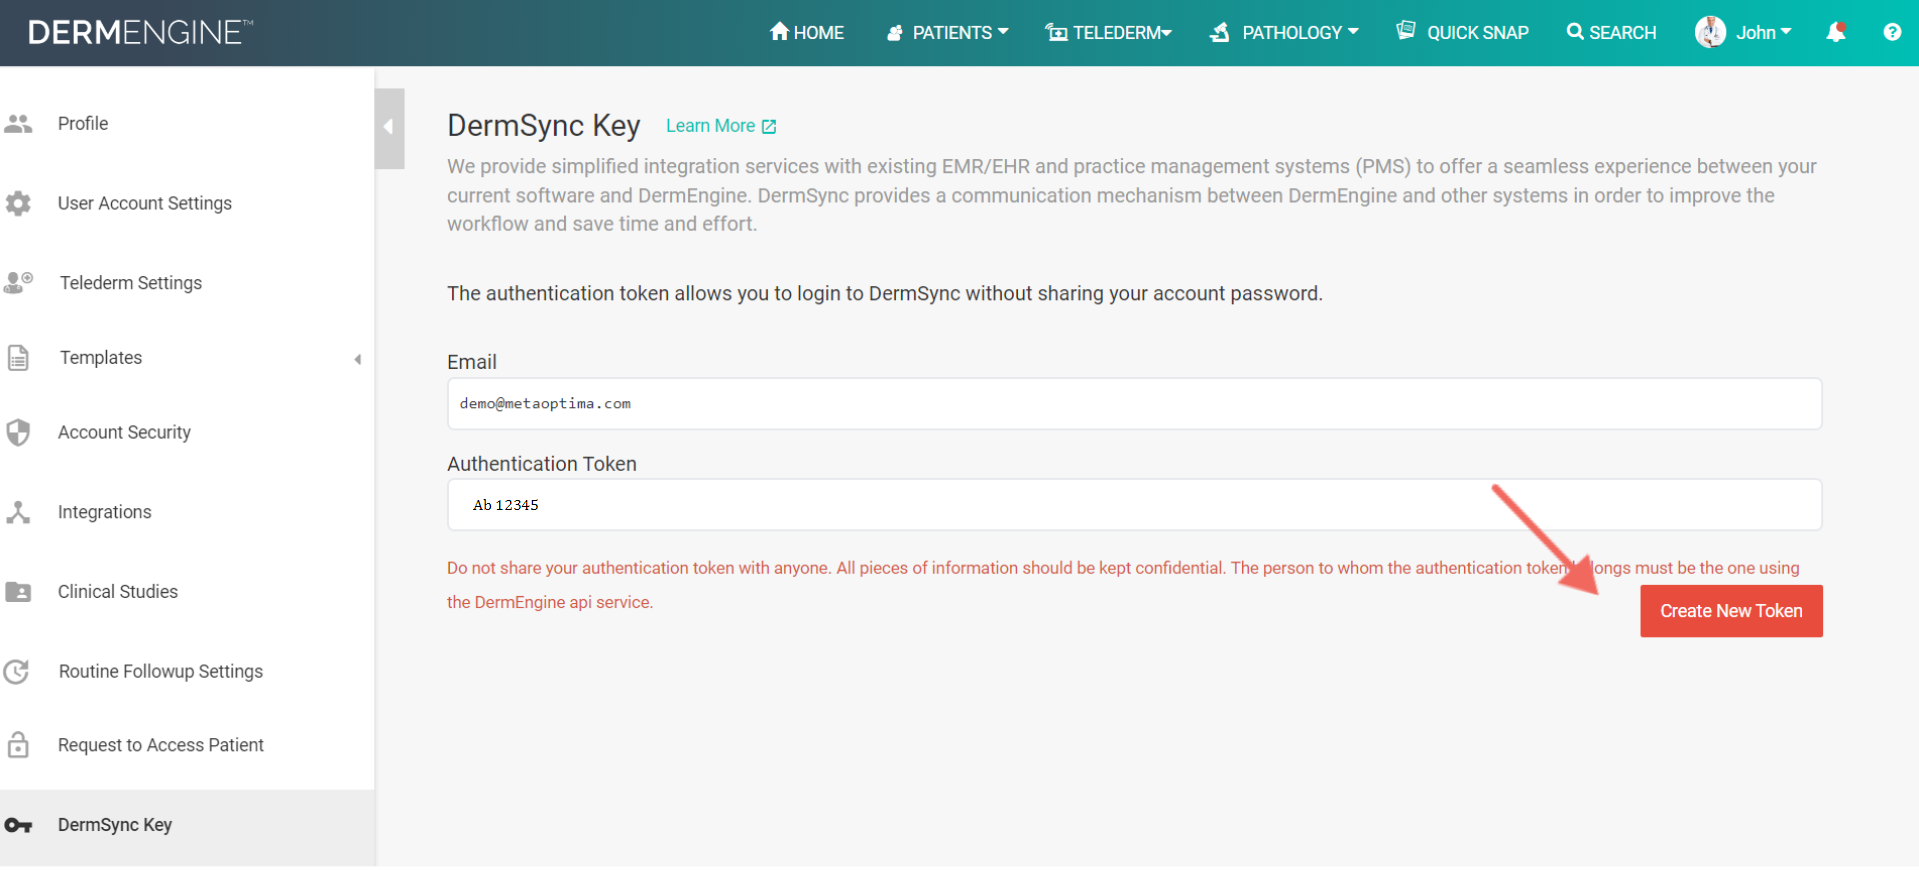Click into the Authentication Token field

[1134, 505]
